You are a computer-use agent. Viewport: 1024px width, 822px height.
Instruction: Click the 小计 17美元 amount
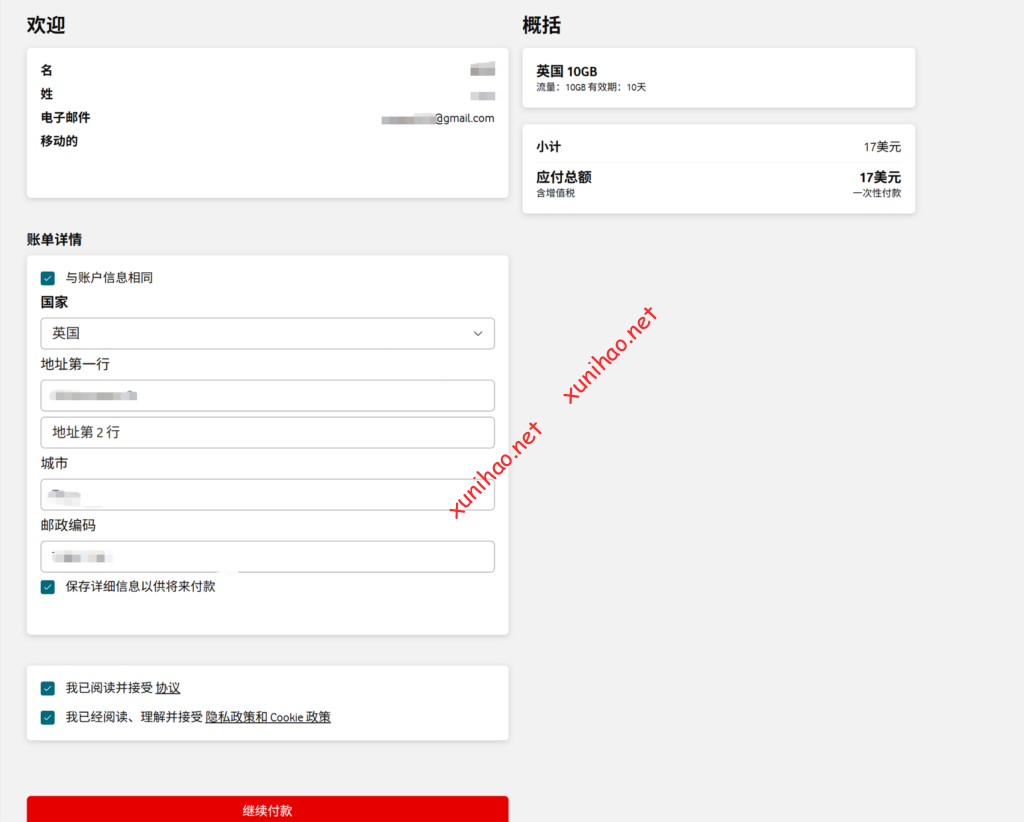pyautogui.click(x=881, y=147)
